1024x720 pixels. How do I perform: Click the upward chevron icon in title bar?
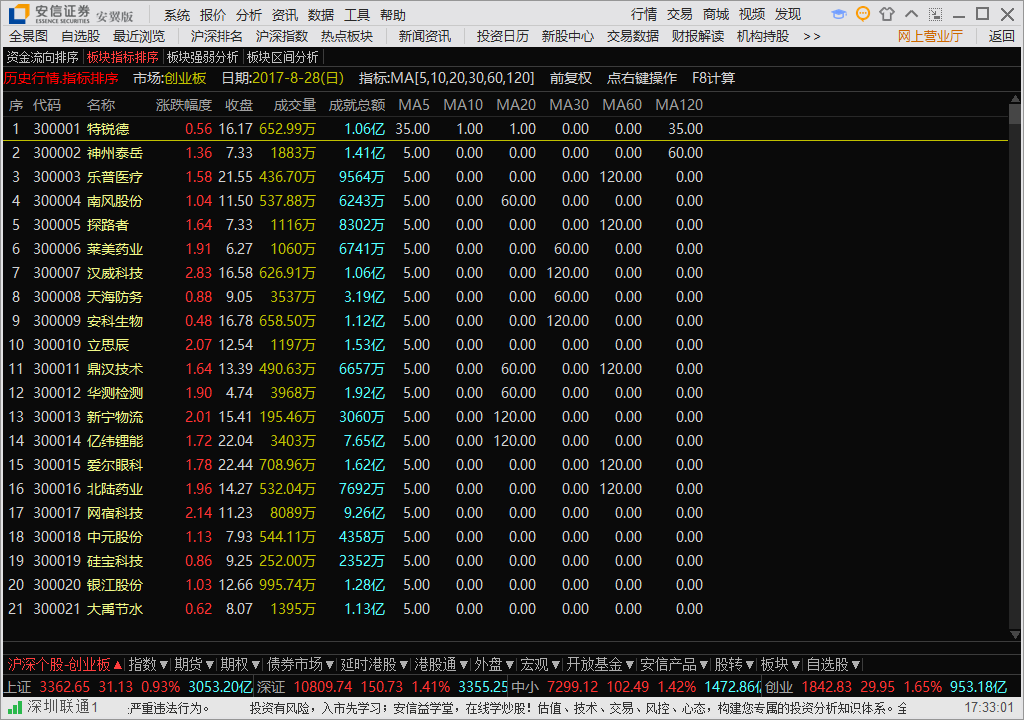pos(911,14)
